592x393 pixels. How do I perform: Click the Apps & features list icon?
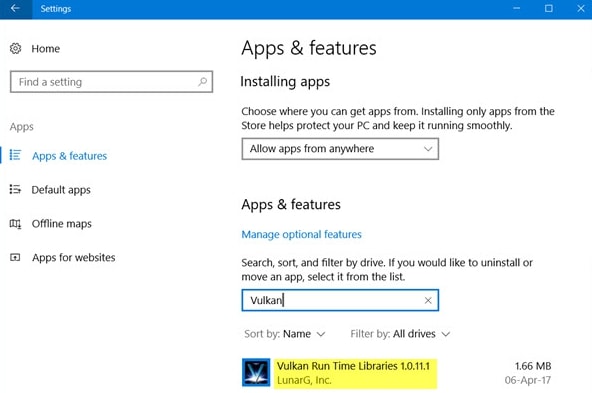point(15,155)
